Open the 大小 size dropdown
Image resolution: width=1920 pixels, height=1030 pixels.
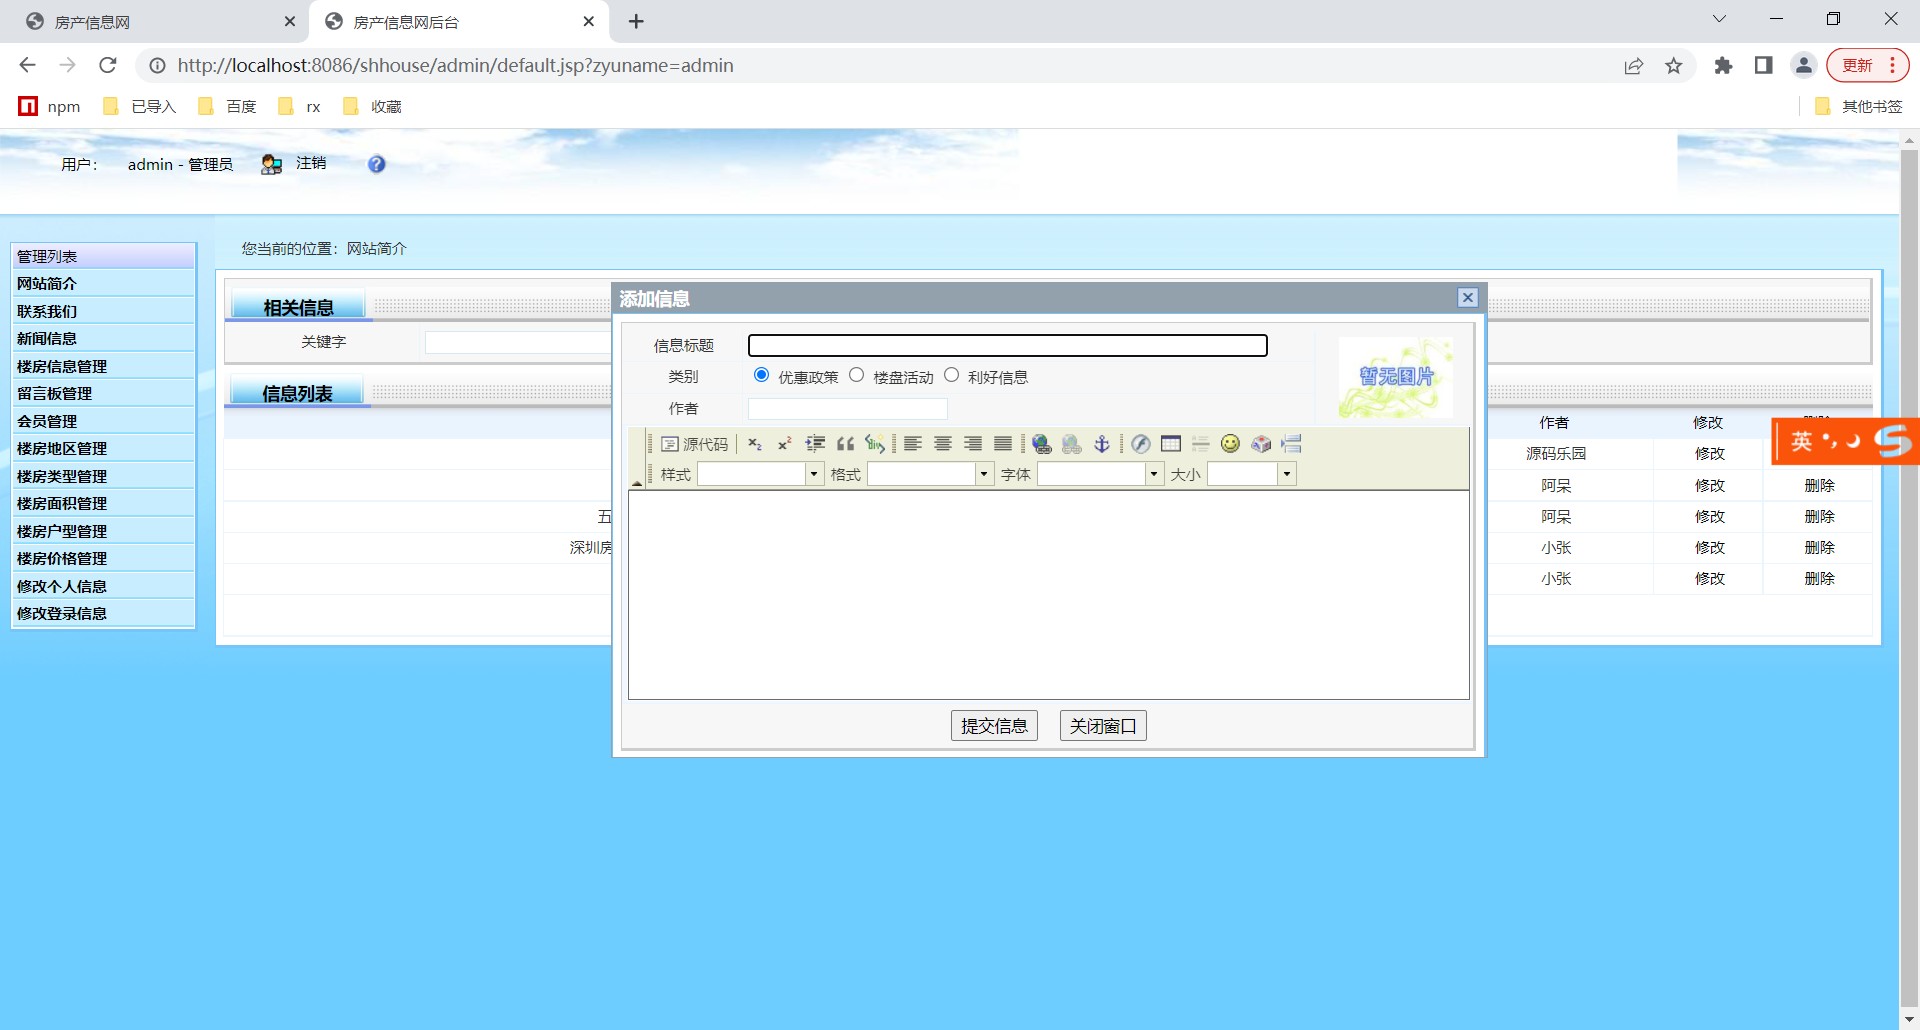[1251, 474]
